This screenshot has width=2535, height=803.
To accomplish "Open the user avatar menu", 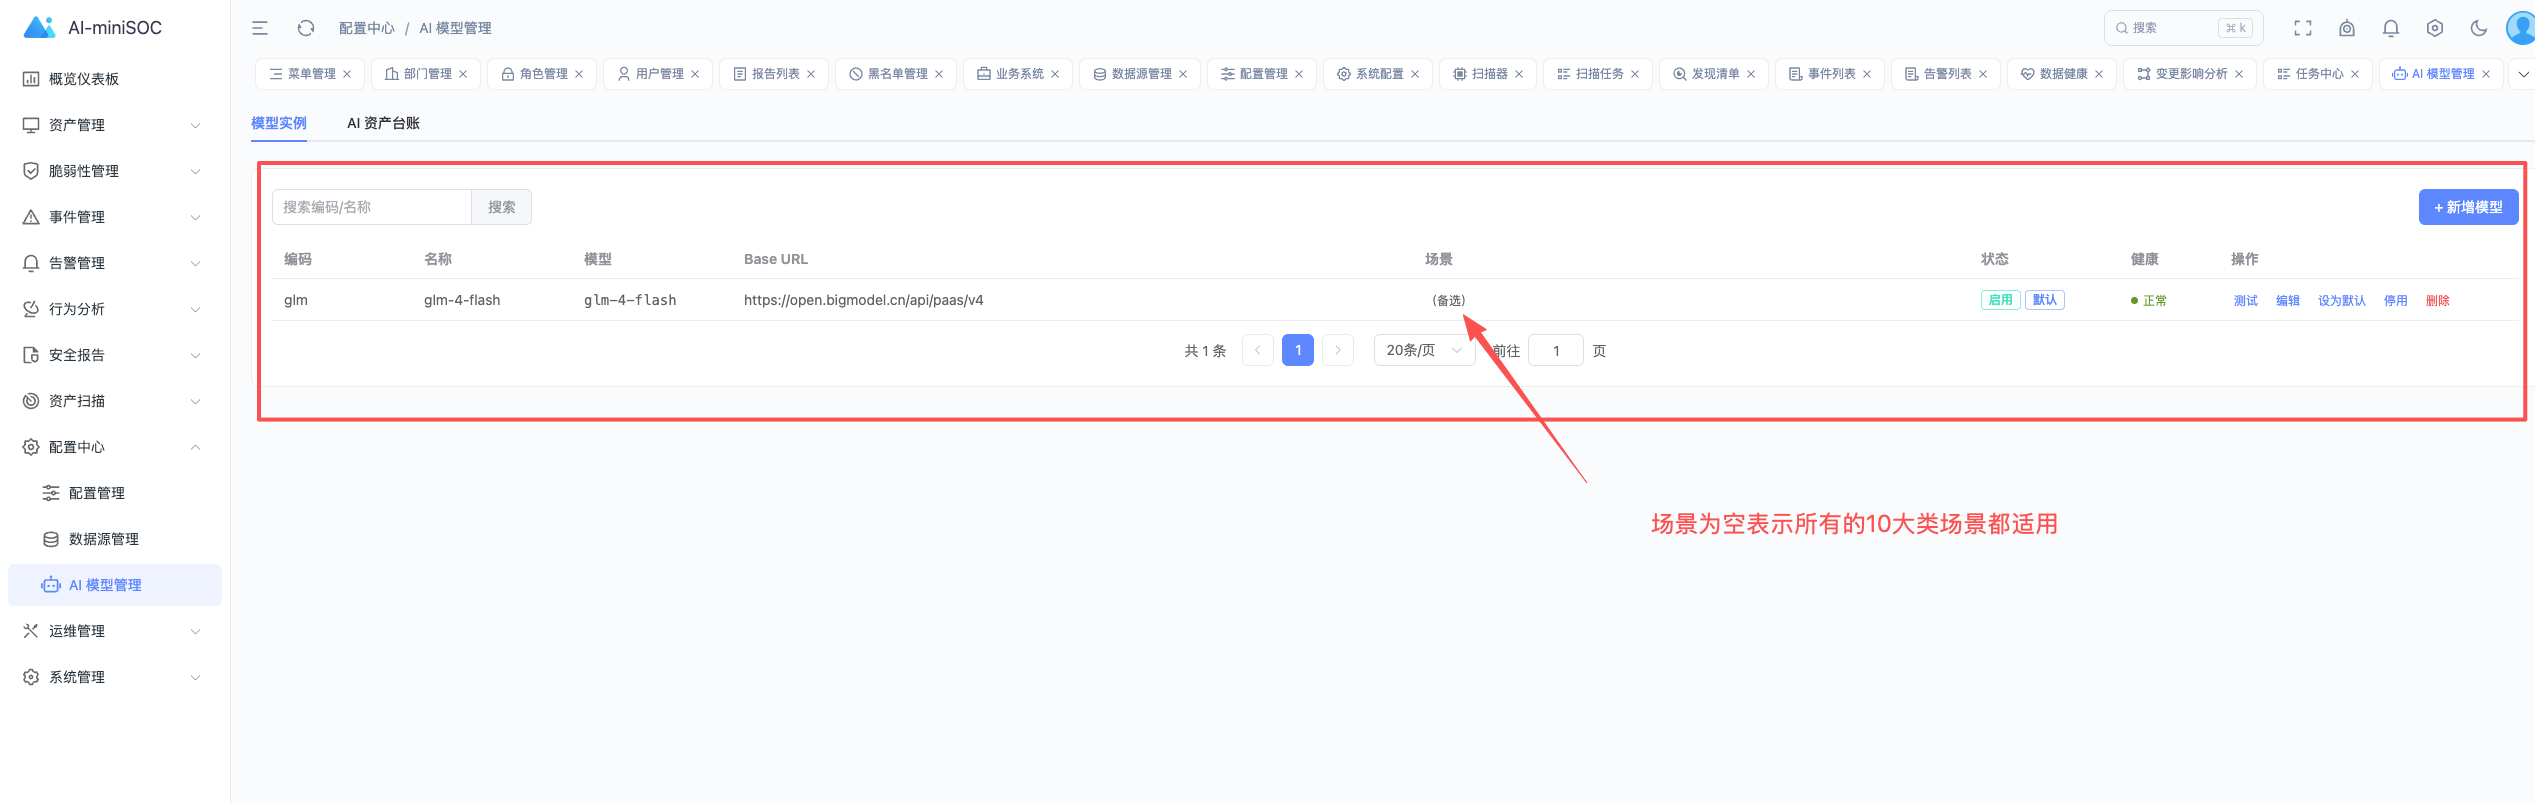I will pos(2520,28).
